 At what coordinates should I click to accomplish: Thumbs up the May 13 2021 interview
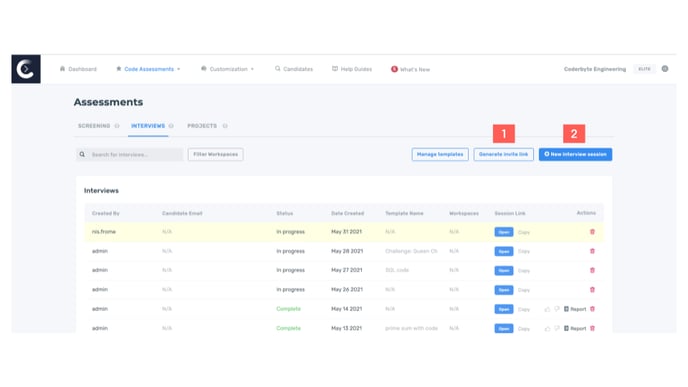click(547, 329)
